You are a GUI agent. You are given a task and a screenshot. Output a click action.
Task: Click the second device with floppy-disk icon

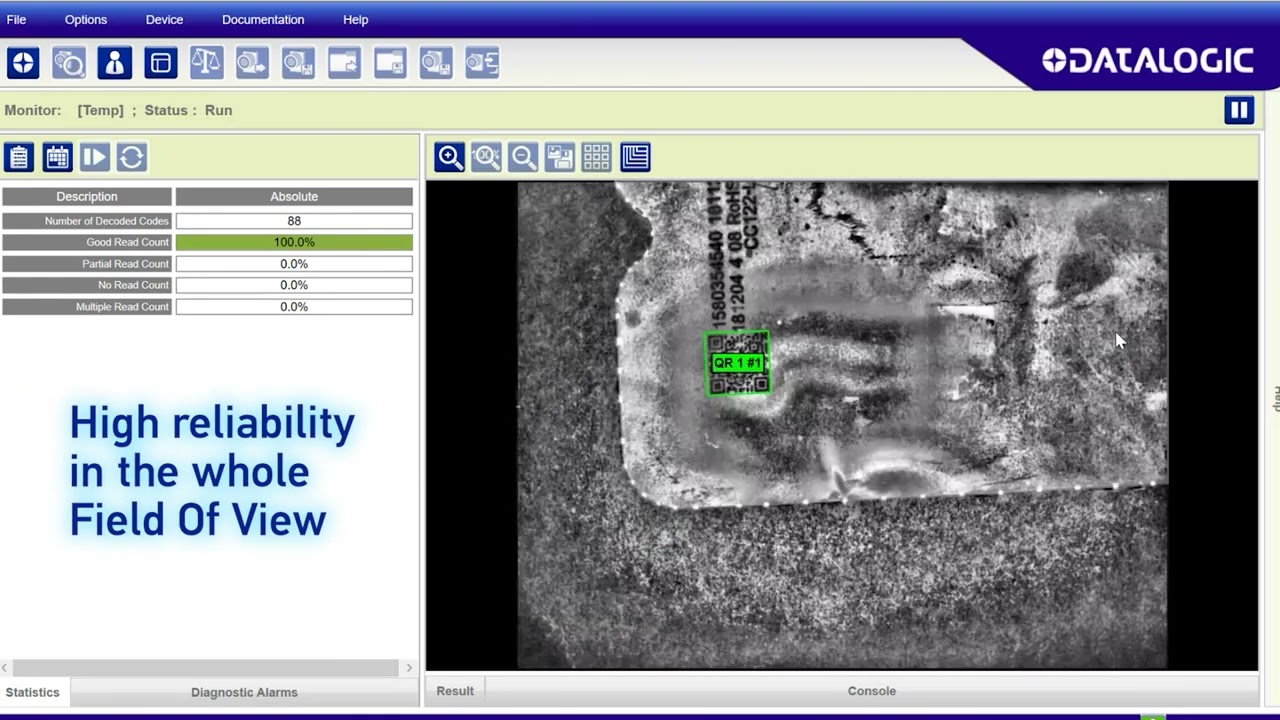[436, 63]
